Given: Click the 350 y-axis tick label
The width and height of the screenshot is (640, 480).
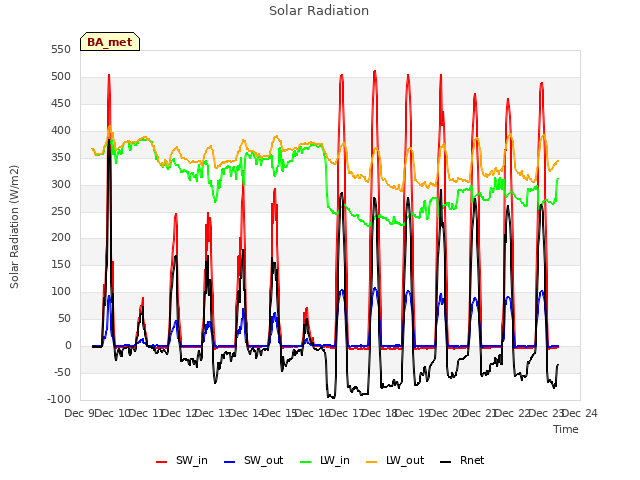Looking at the screenshot, I should pos(61,157).
